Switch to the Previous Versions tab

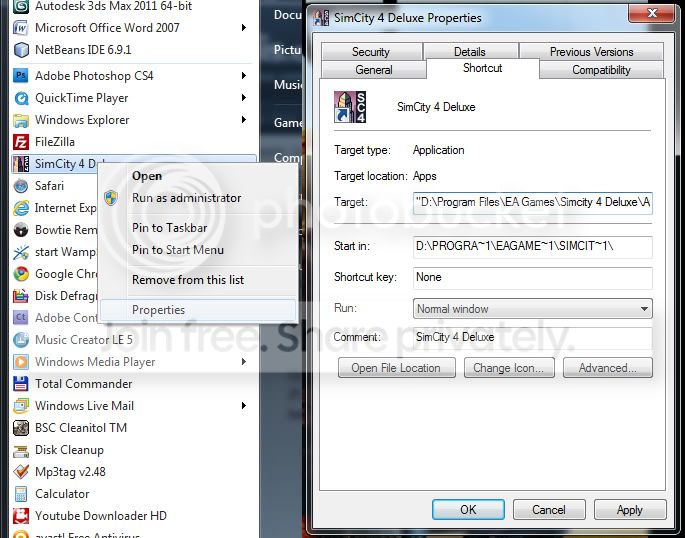pyautogui.click(x=592, y=52)
